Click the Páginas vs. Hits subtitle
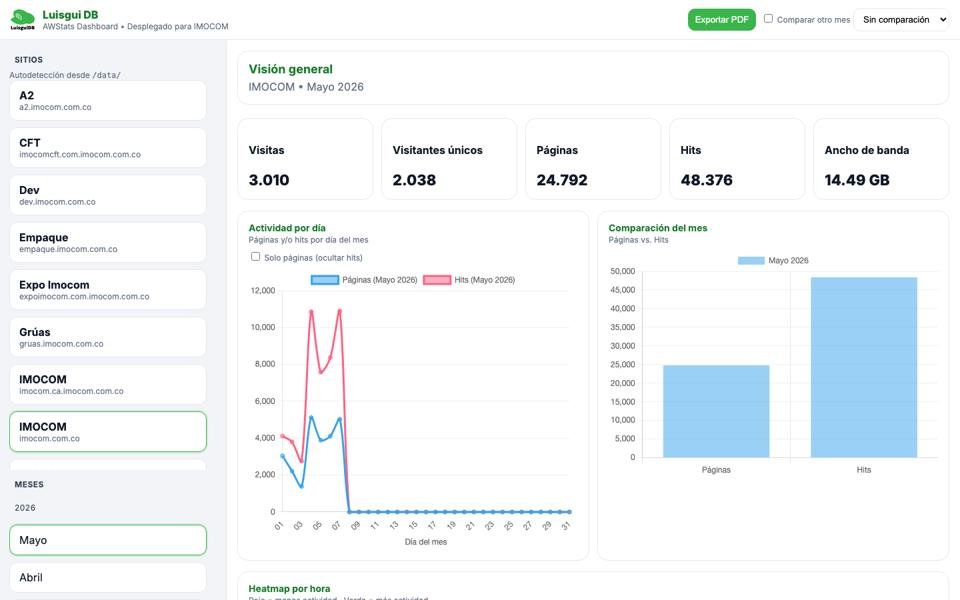960x600 pixels. 639,240
